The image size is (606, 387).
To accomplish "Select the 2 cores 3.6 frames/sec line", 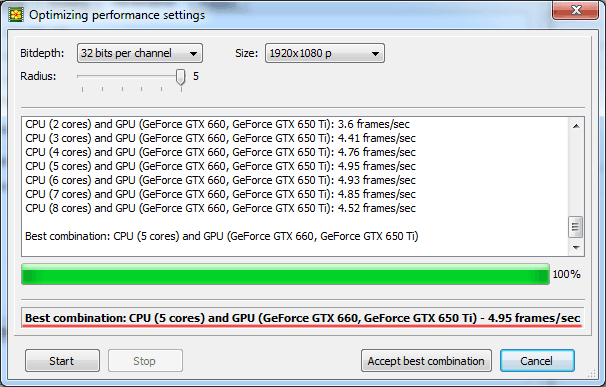I will point(217,124).
